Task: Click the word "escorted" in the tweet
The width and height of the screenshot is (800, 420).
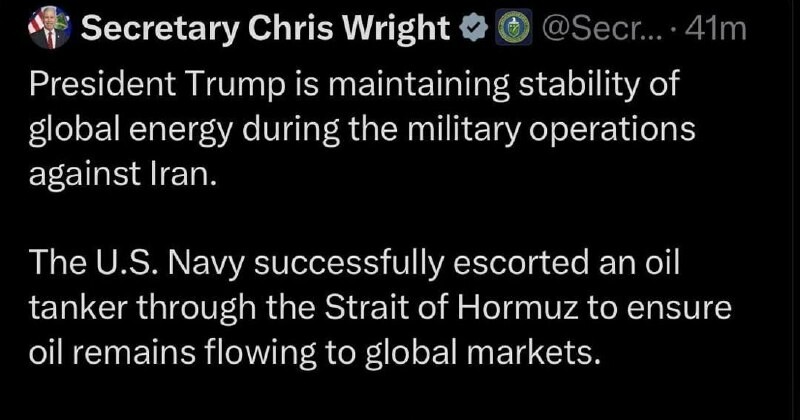Action: pos(542,263)
